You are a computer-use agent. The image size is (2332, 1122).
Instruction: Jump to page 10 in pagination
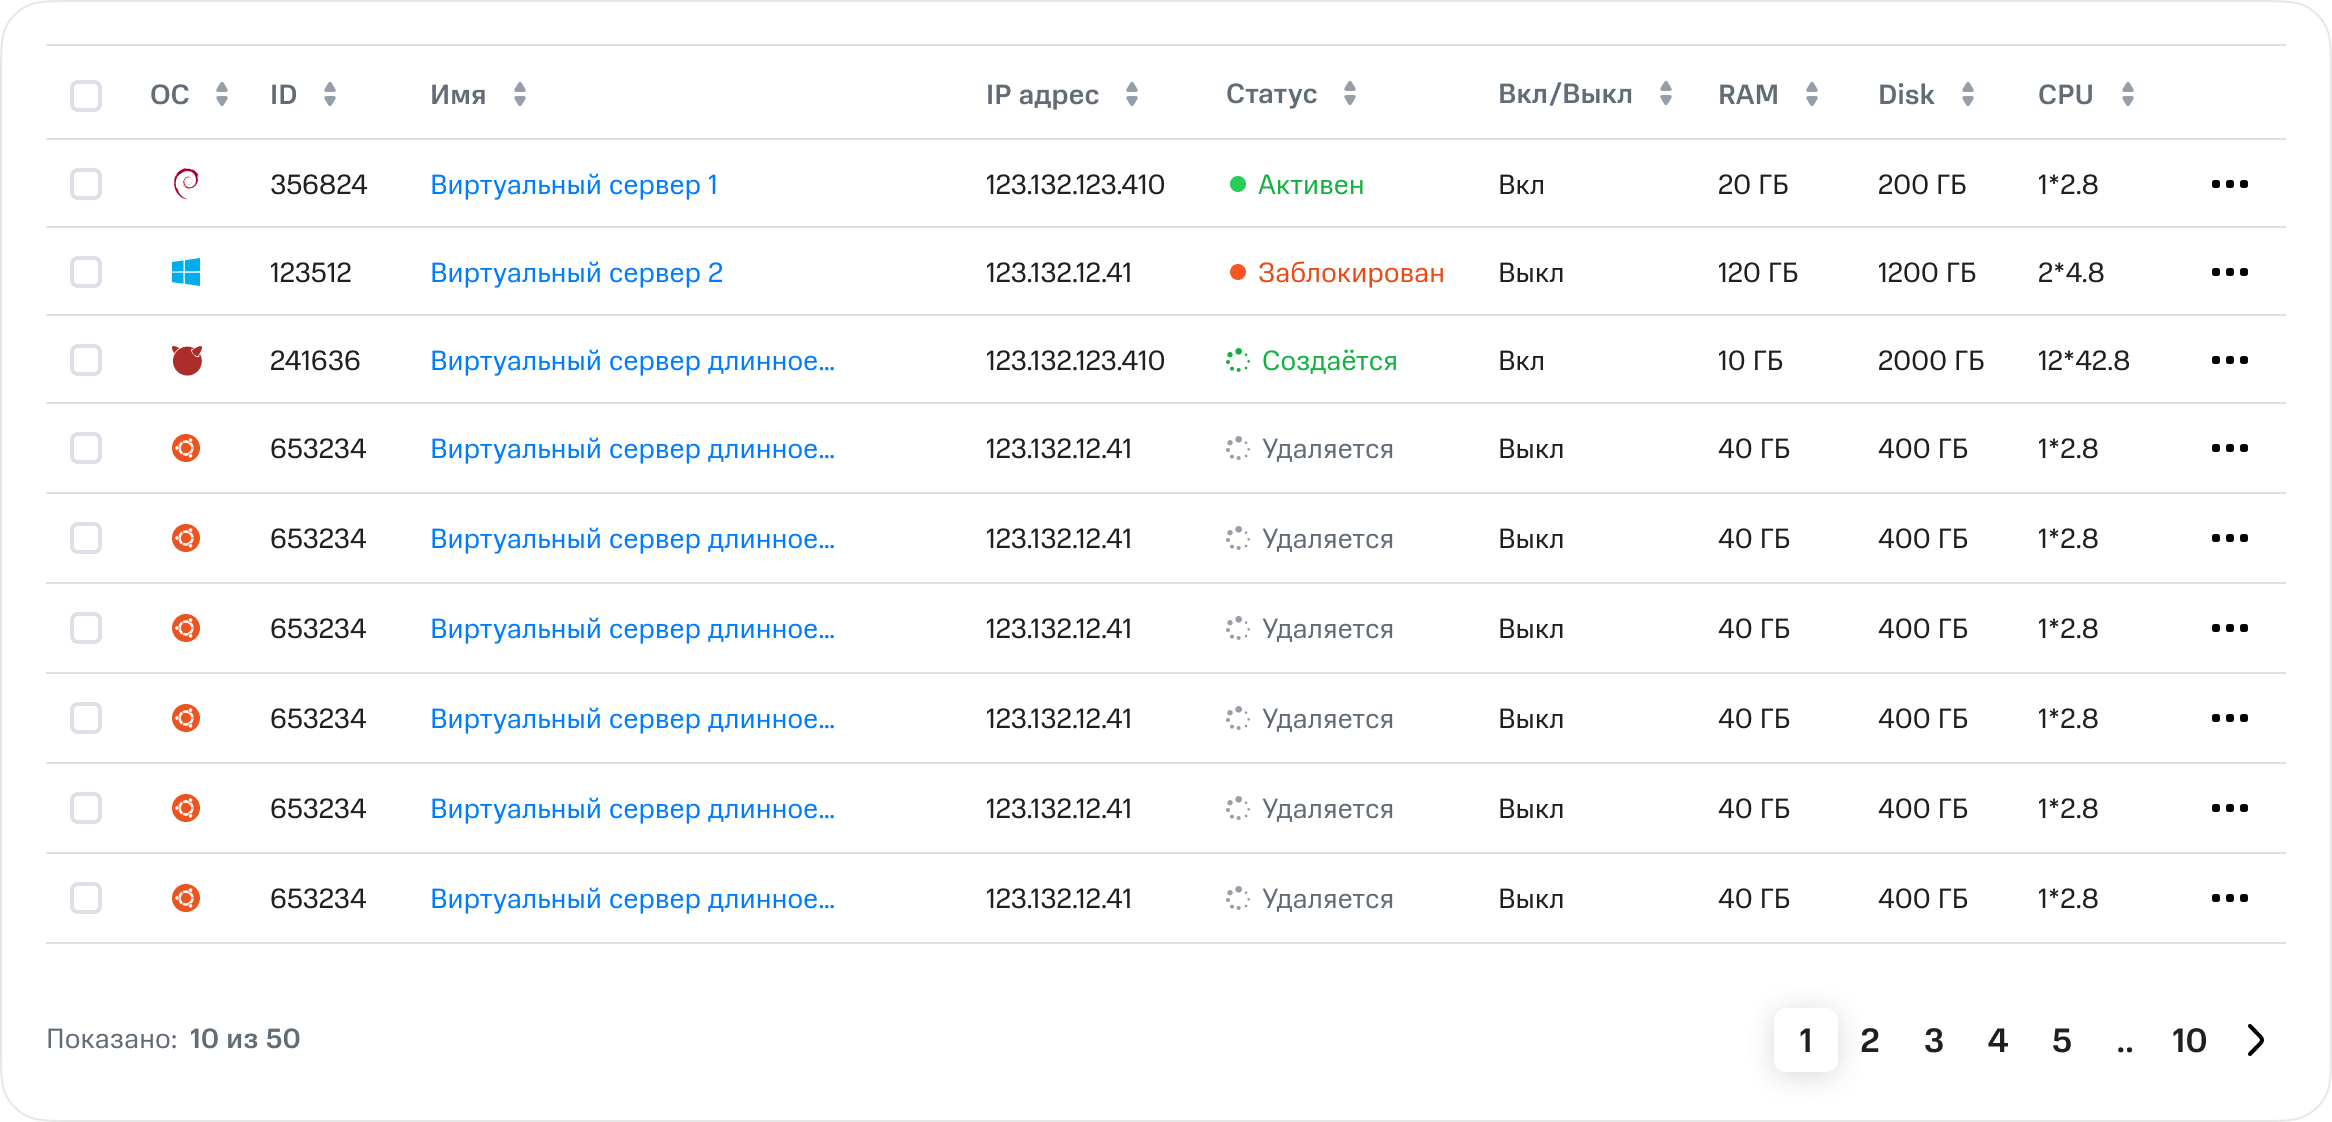[x=2188, y=1040]
